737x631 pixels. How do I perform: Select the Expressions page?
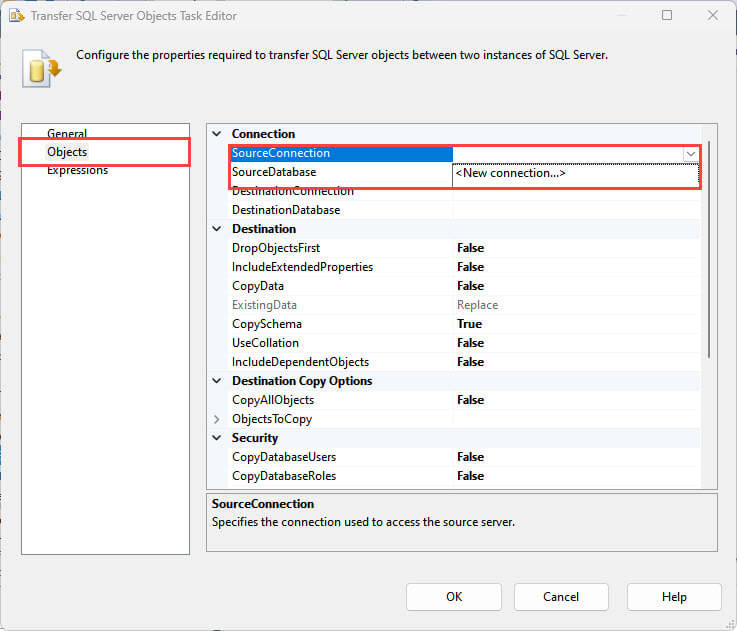click(x=78, y=171)
